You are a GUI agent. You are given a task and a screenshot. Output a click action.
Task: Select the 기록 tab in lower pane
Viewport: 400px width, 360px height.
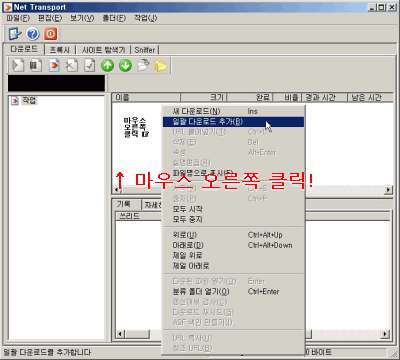coord(124,204)
